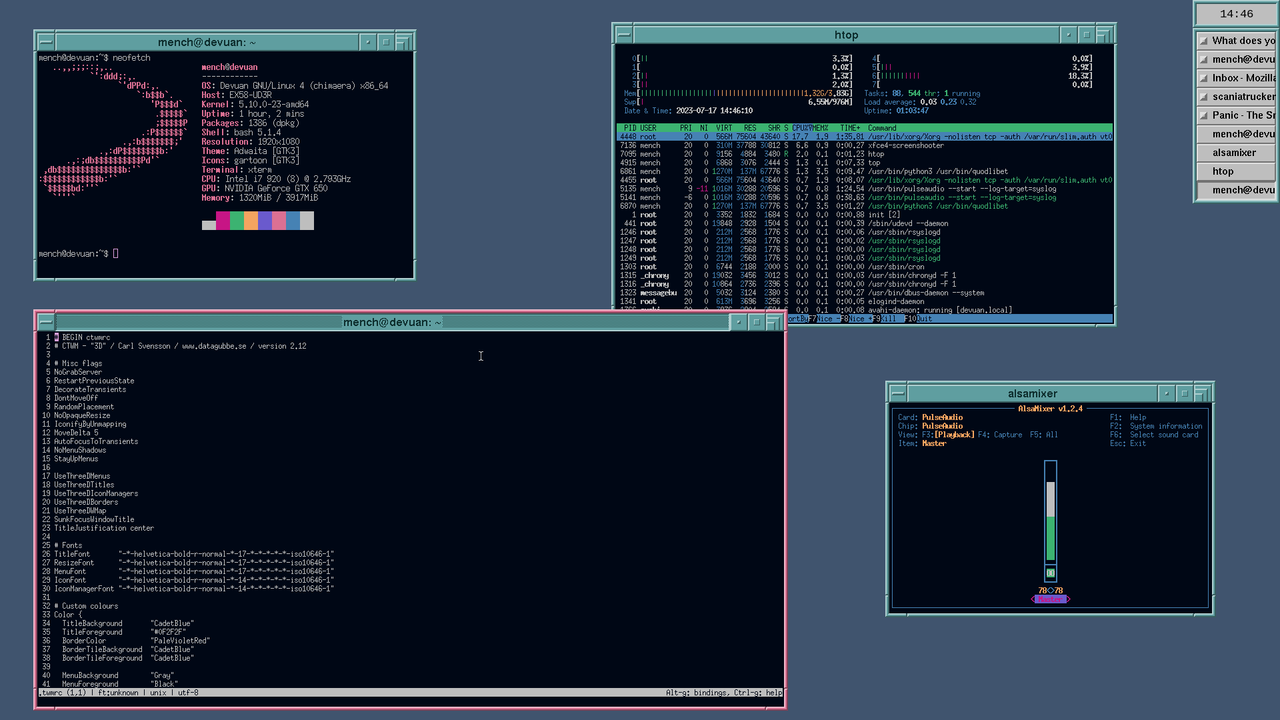The width and height of the screenshot is (1280, 720).
Task: Select 'What does yo' entry in icon manager
Action: 1237,41
